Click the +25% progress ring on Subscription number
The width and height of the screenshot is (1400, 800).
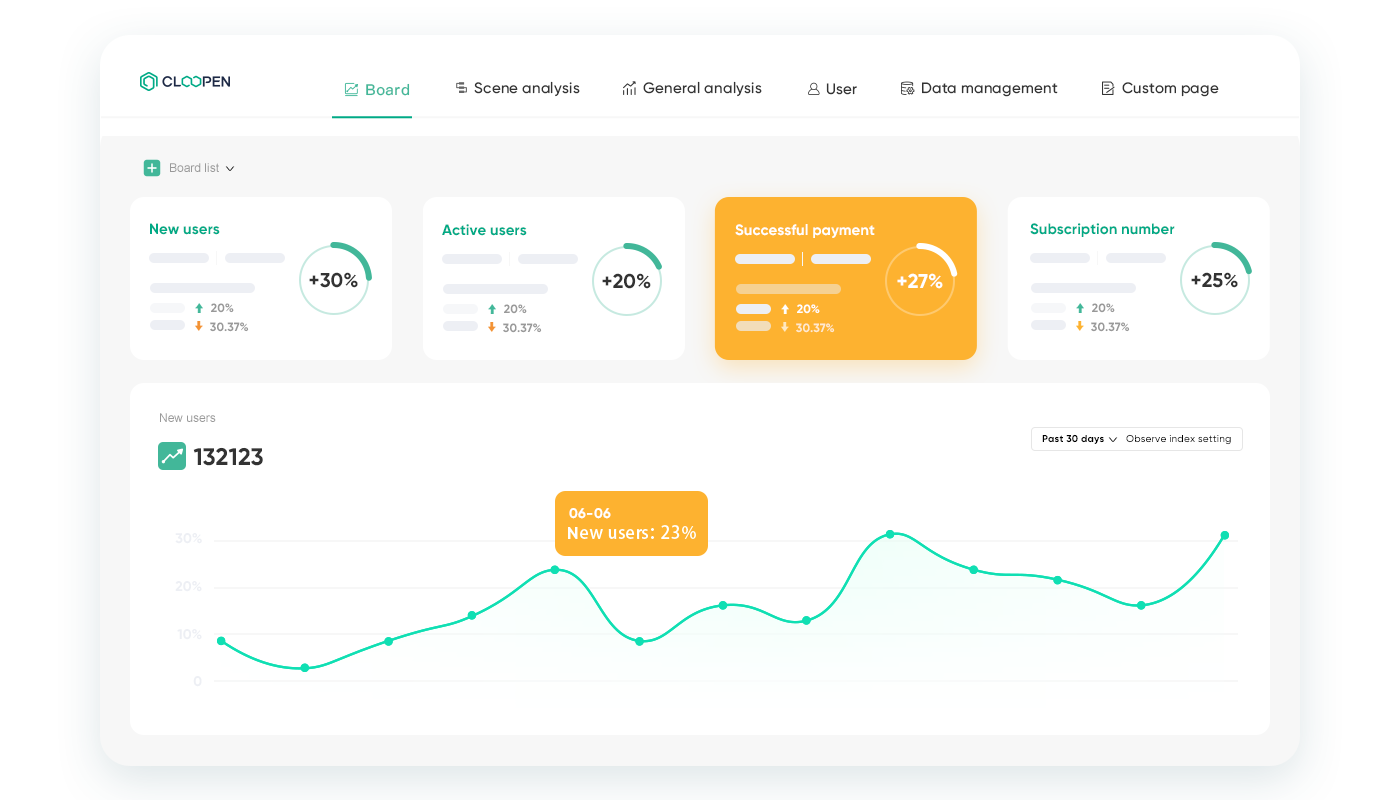pyautogui.click(x=1214, y=280)
